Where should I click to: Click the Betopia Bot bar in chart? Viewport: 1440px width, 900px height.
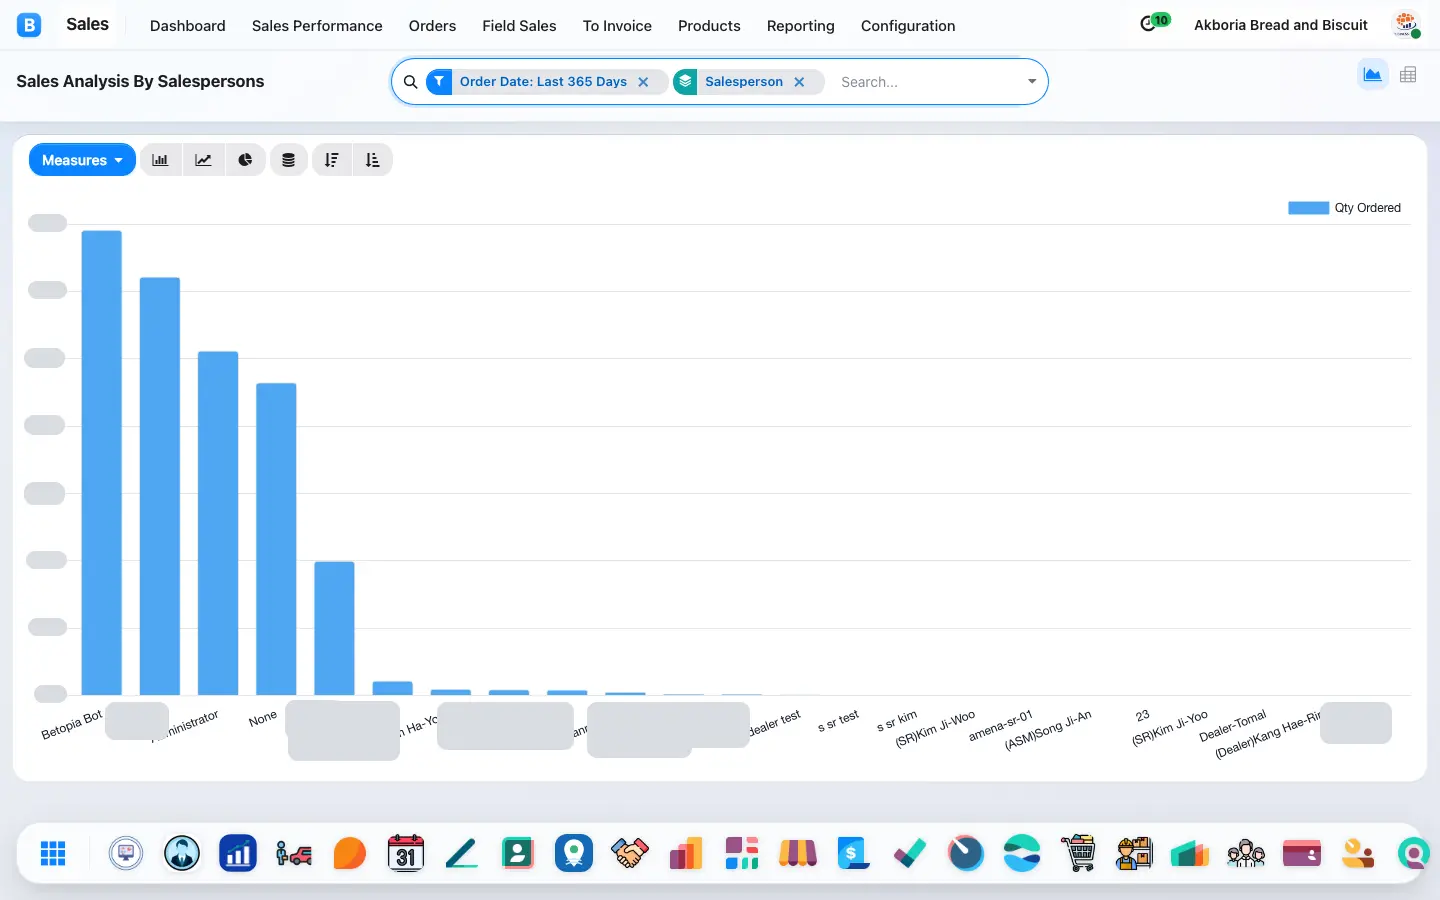(101, 463)
